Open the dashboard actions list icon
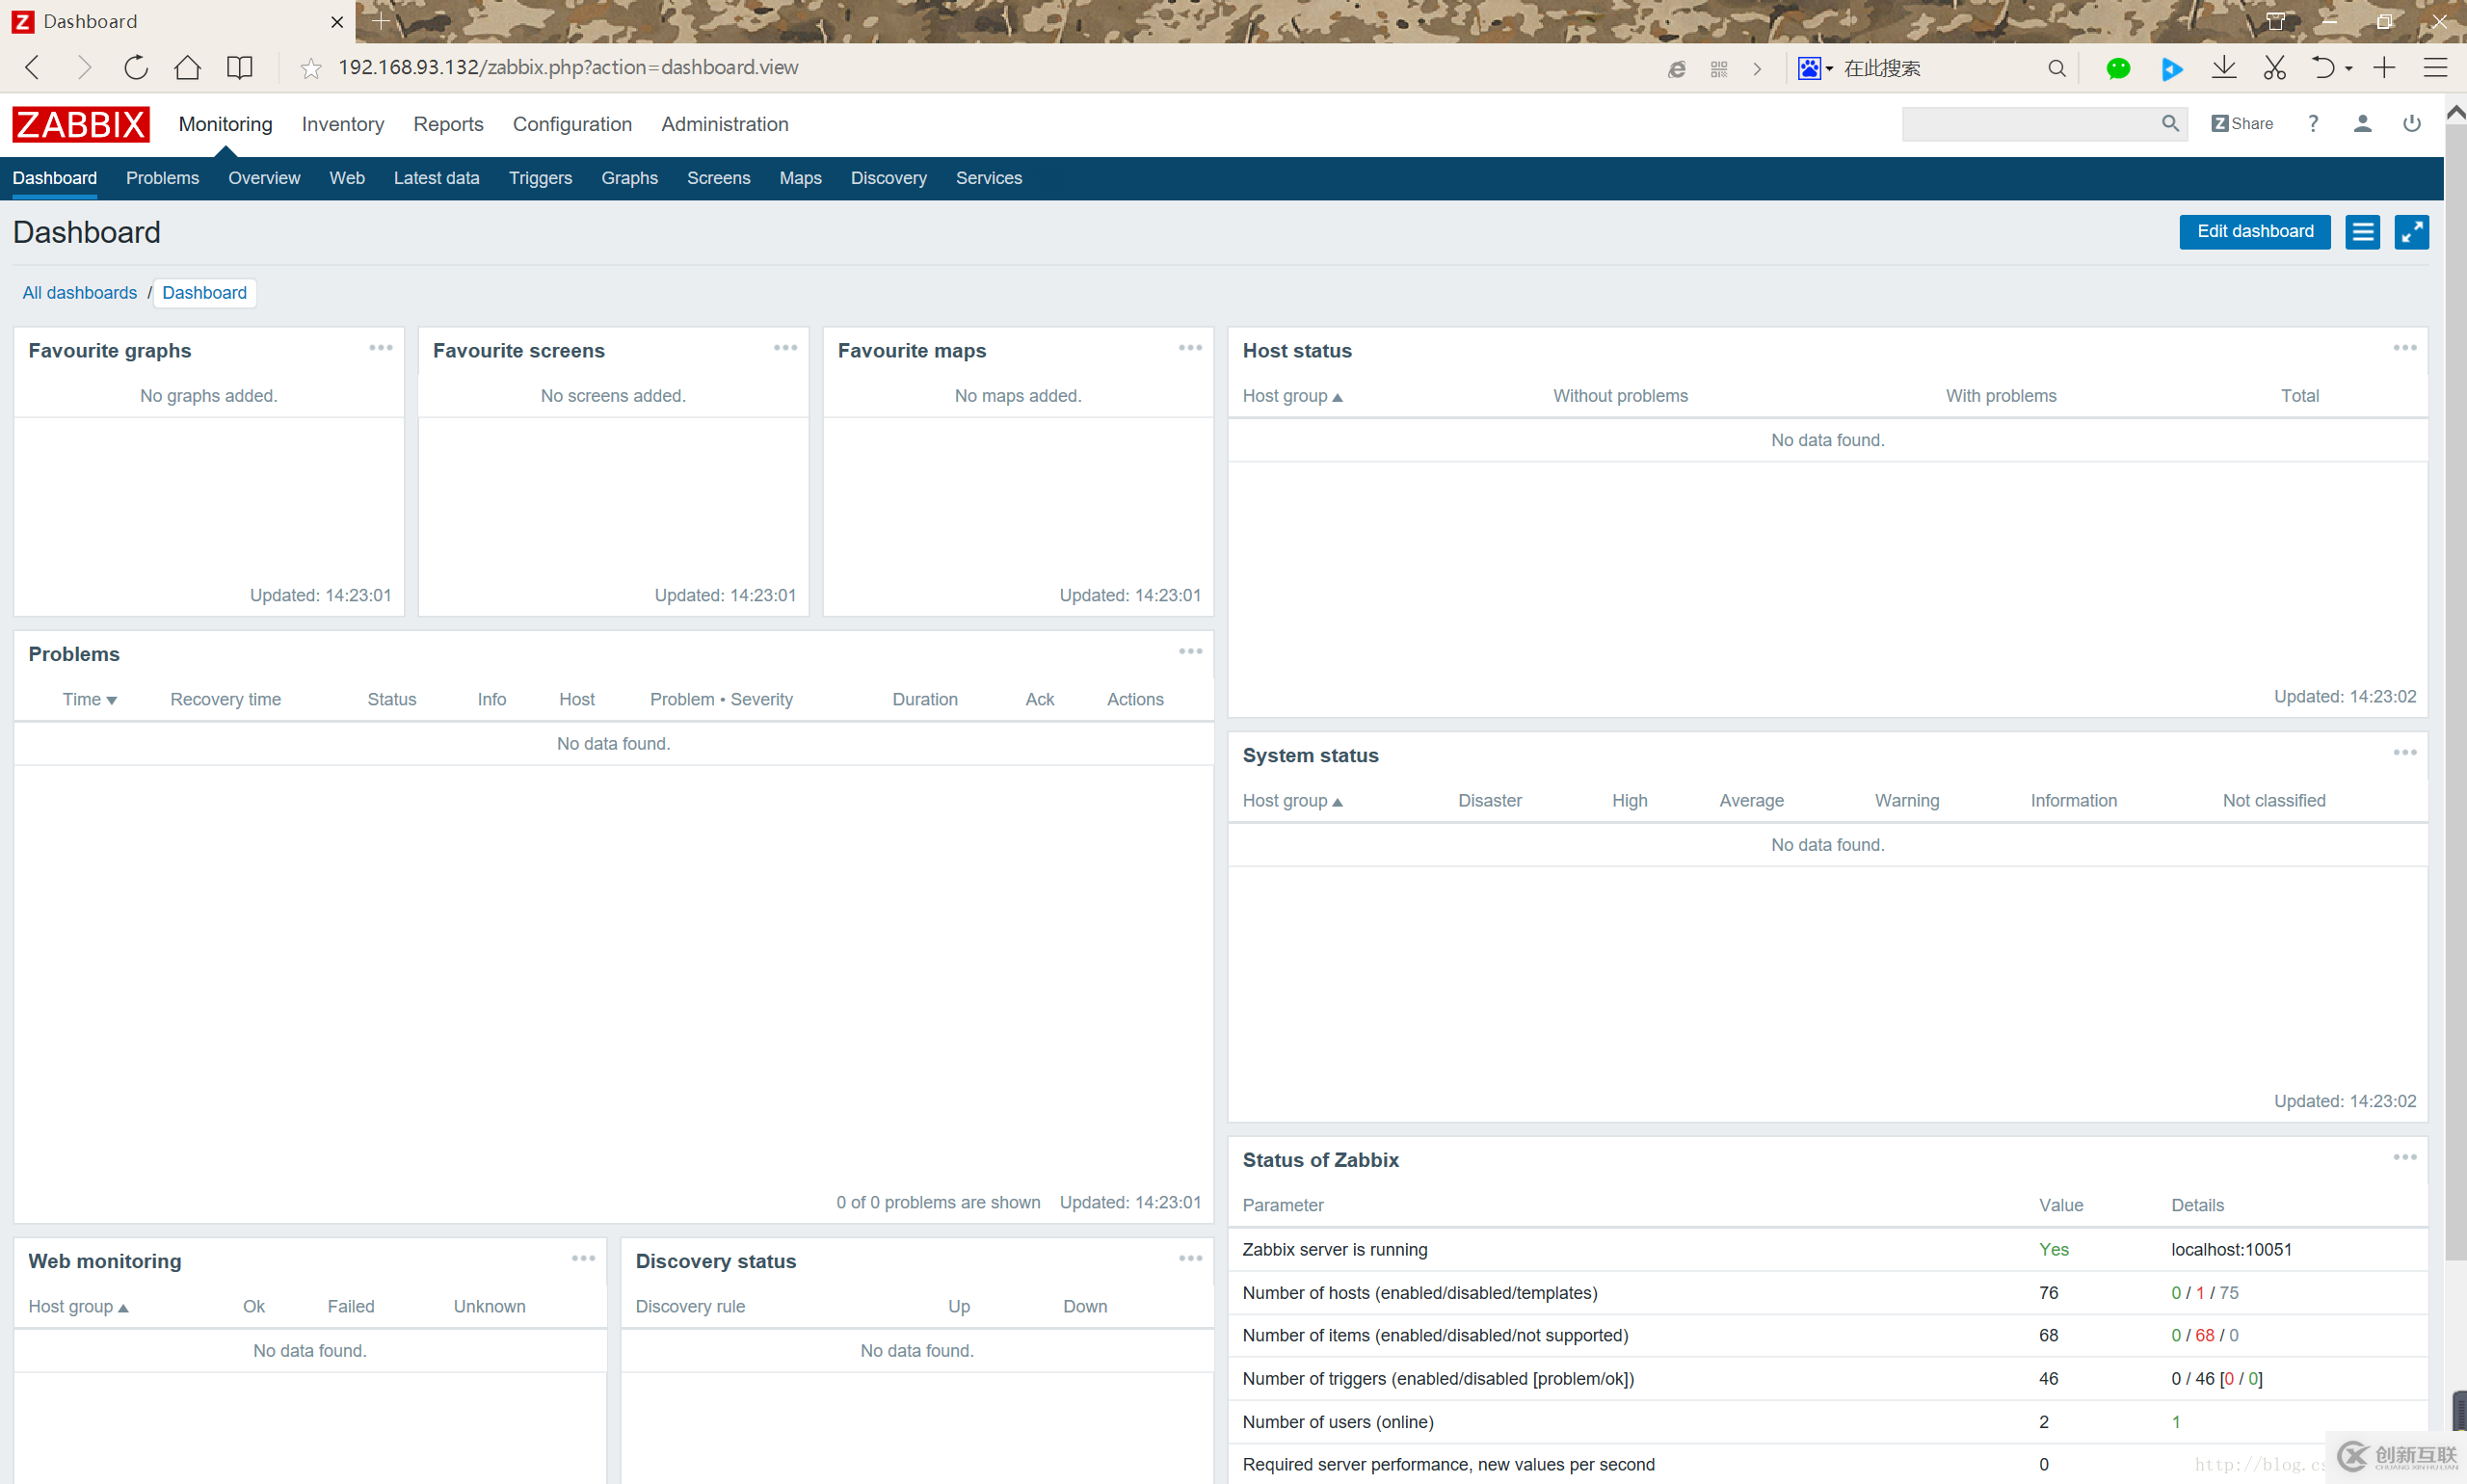Screen dimensions: 2467x1484 click(2362, 232)
